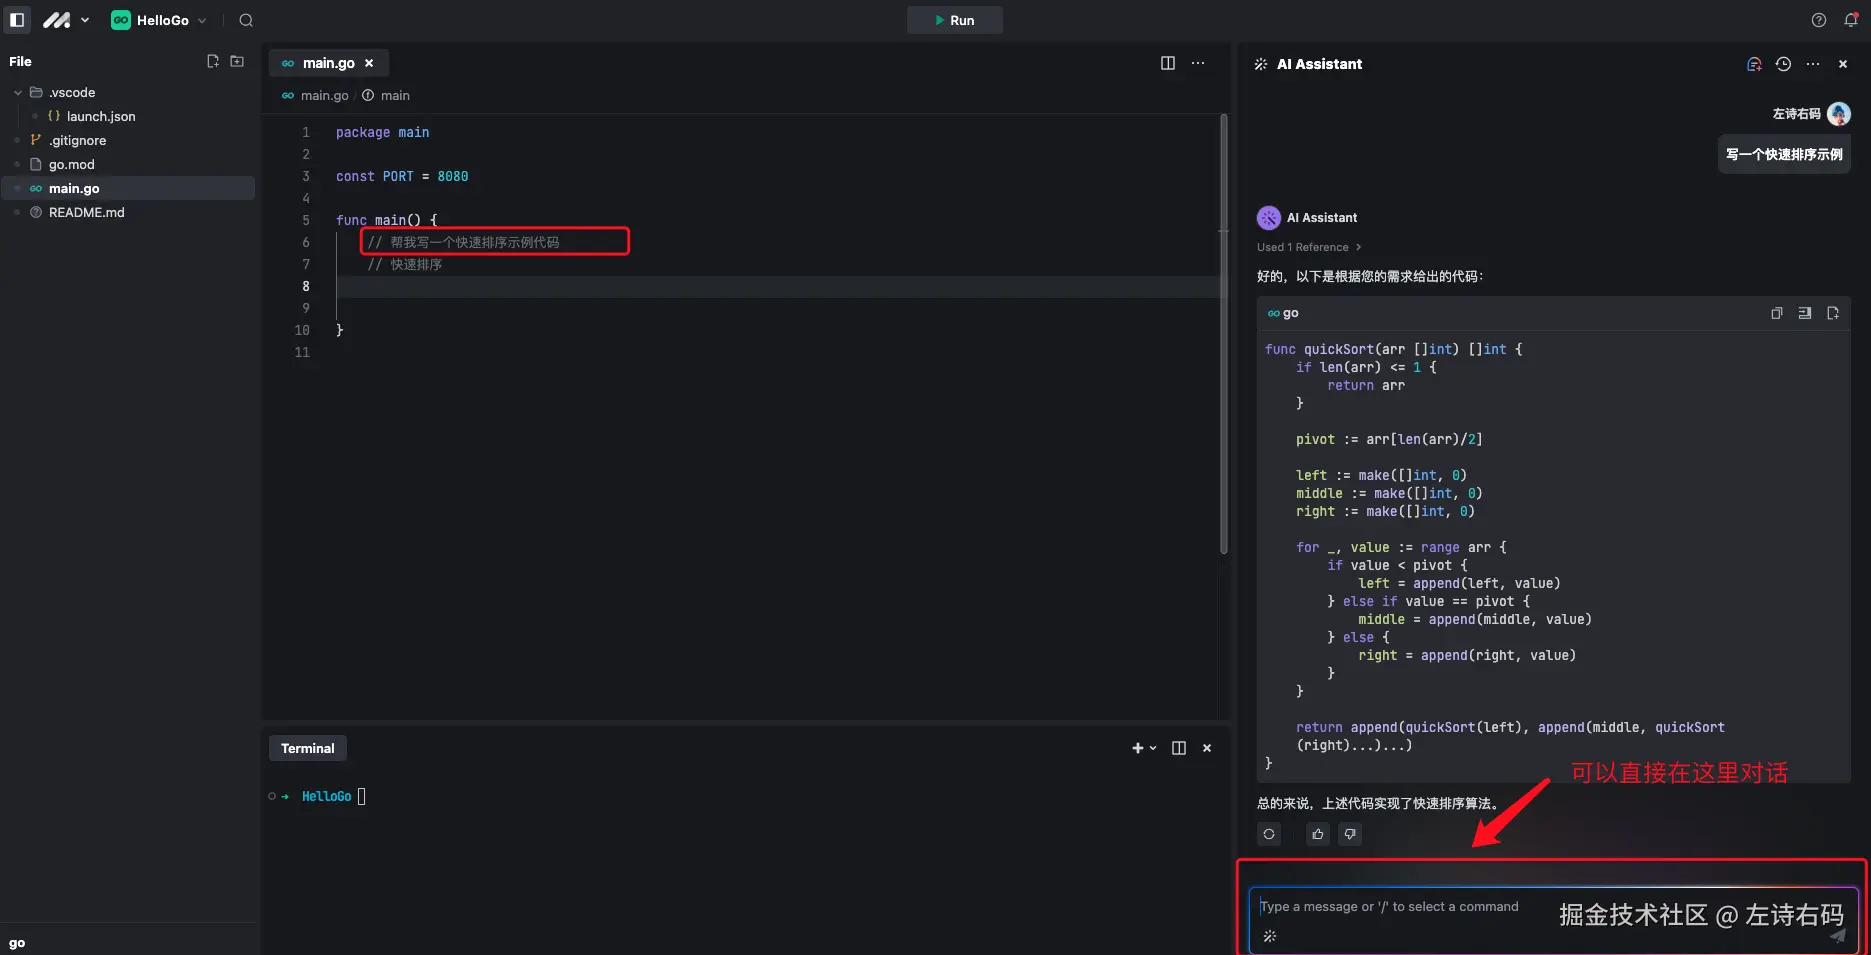Open the new terminal dropdown arrow
This screenshot has width=1871, height=955.
coord(1153,748)
